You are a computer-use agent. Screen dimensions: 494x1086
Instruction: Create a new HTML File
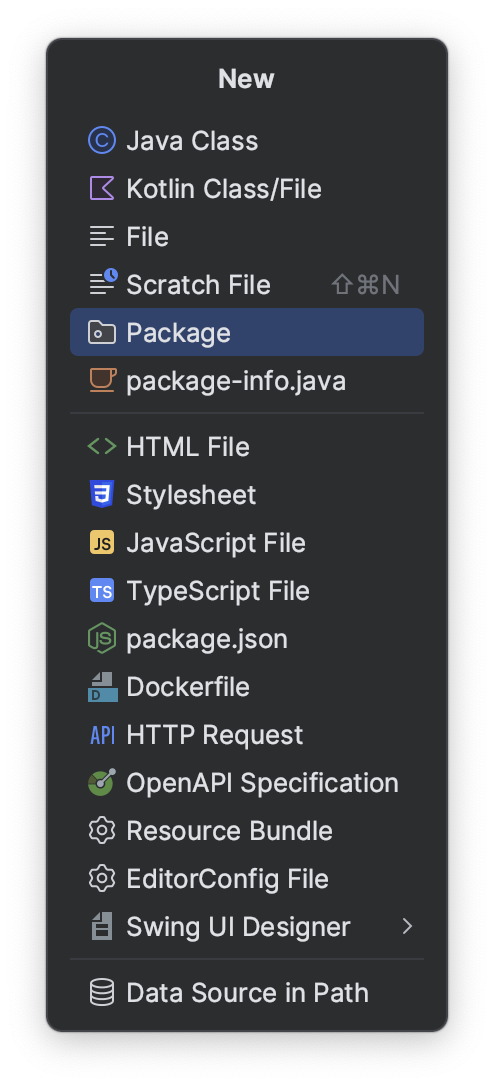tap(247, 447)
